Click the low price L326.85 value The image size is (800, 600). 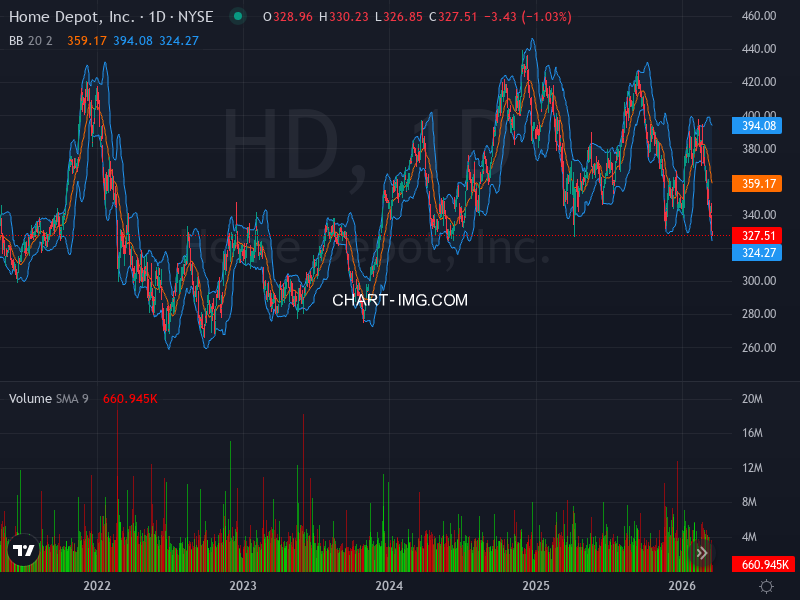[399, 17]
